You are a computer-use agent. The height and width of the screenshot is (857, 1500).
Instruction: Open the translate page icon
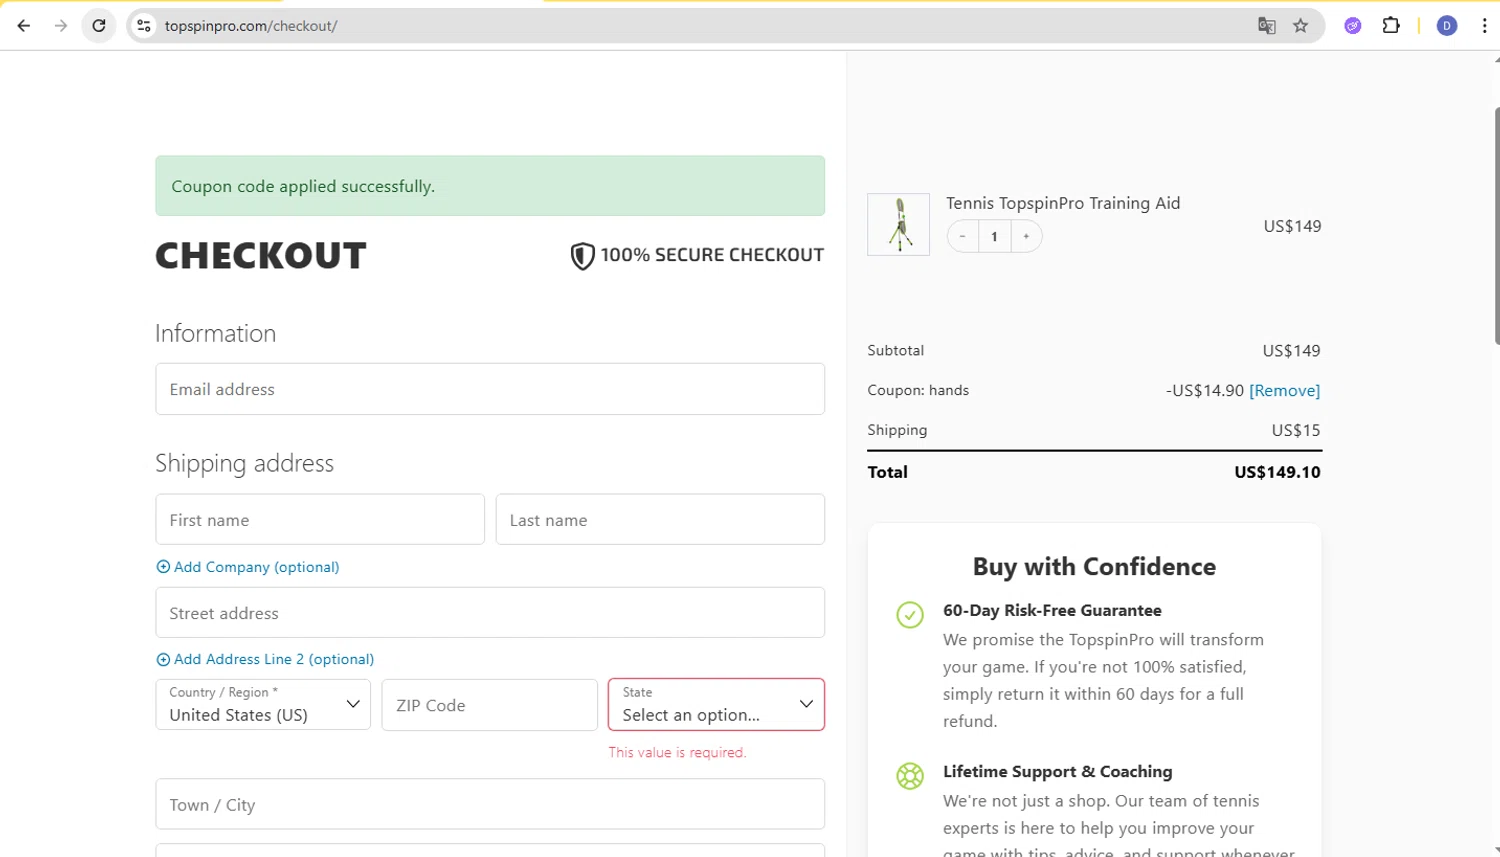click(1266, 26)
